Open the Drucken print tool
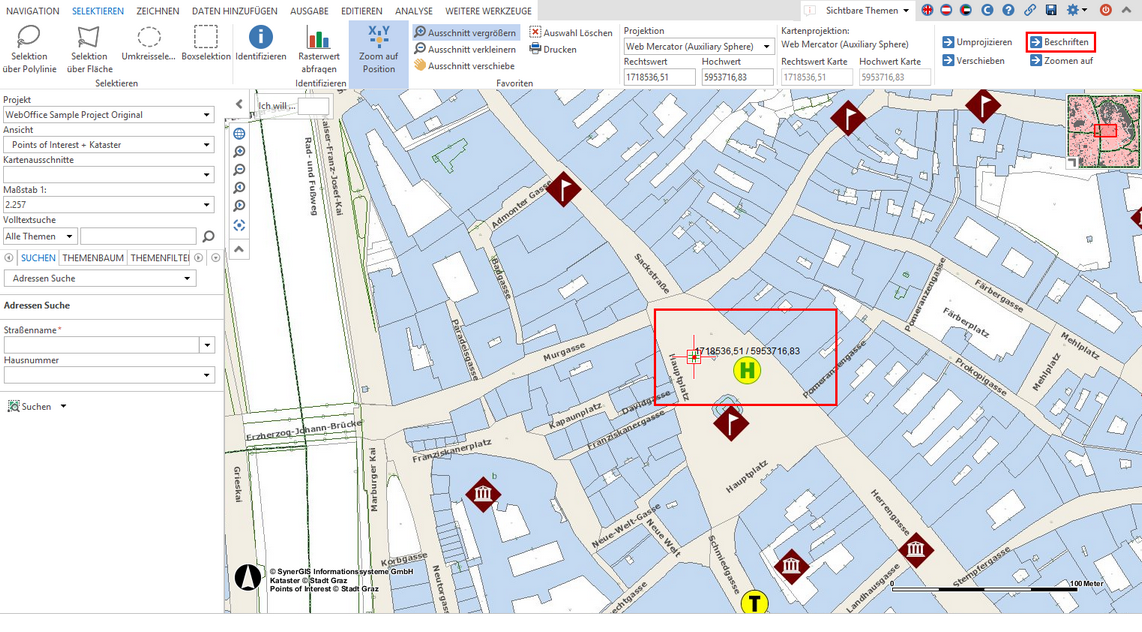This screenshot has height=632, width=1142. point(553,50)
